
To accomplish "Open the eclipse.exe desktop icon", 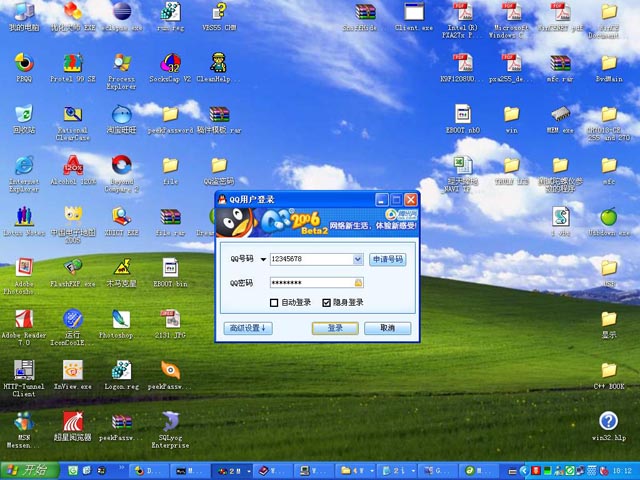I will 122,12.
